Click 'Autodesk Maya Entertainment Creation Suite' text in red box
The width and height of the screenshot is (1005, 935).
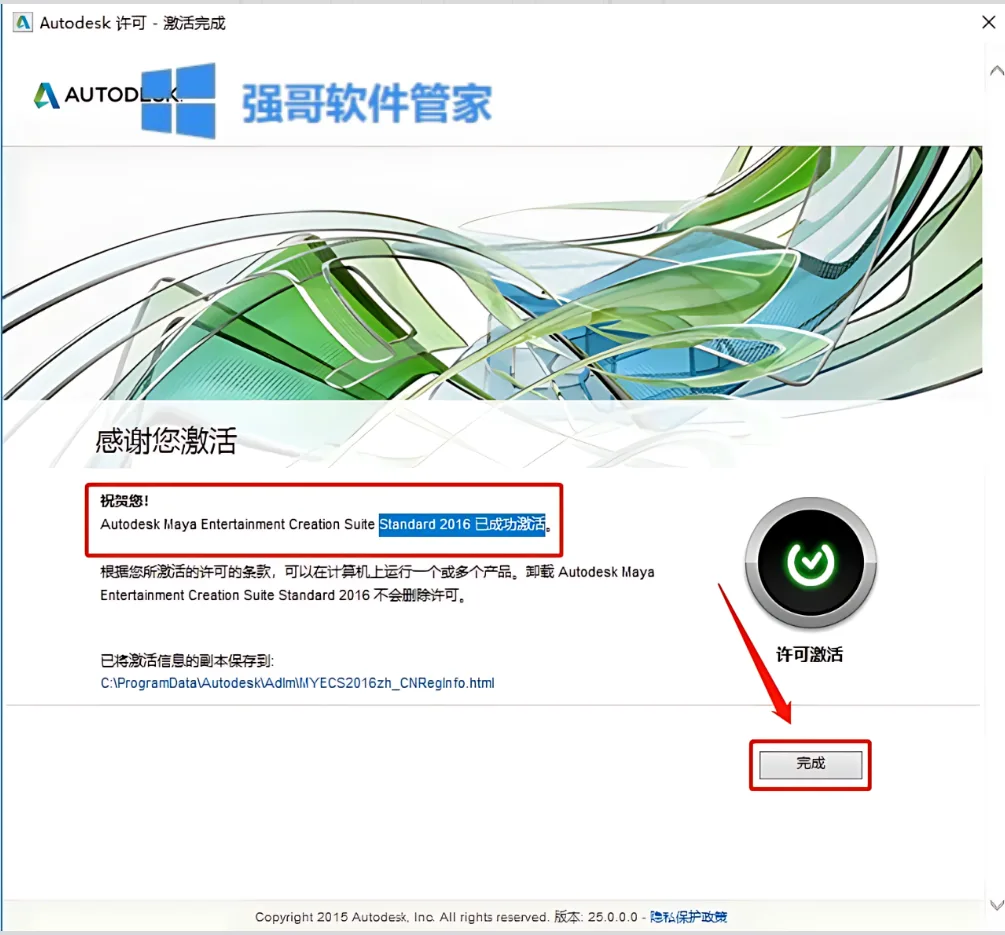pos(237,524)
